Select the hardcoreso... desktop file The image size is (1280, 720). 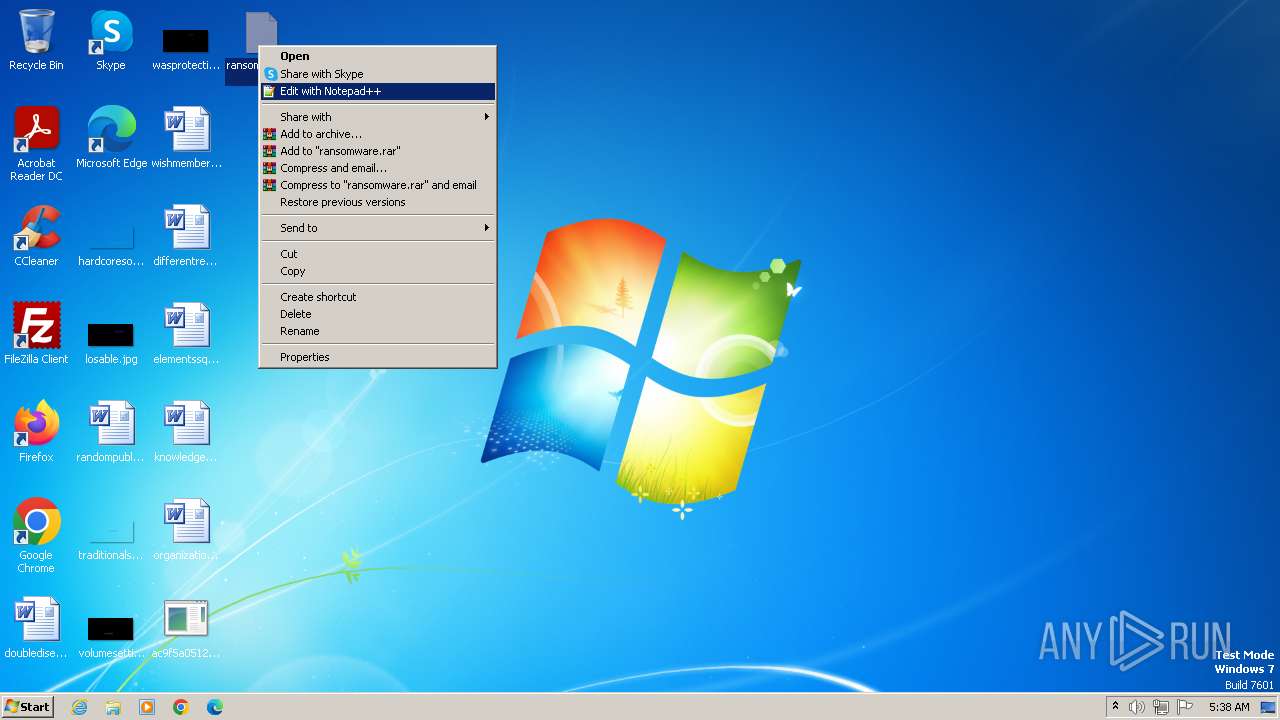[x=111, y=245]
